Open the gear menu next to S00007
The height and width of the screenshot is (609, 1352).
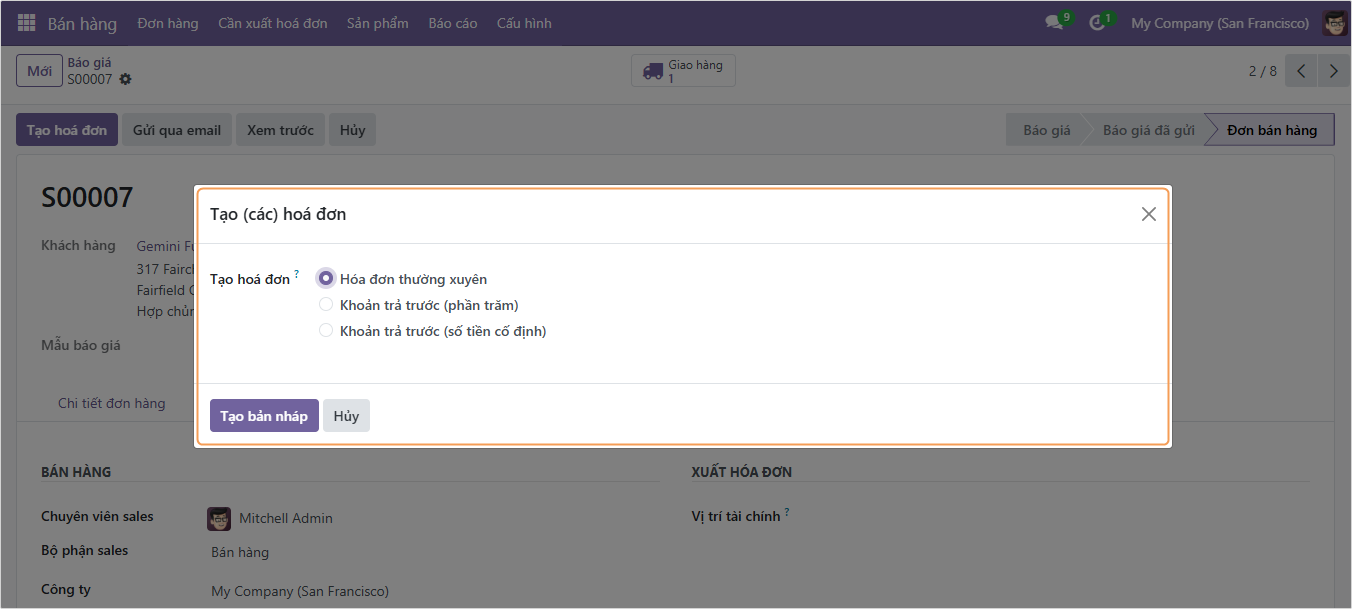(x=125, y=79)
